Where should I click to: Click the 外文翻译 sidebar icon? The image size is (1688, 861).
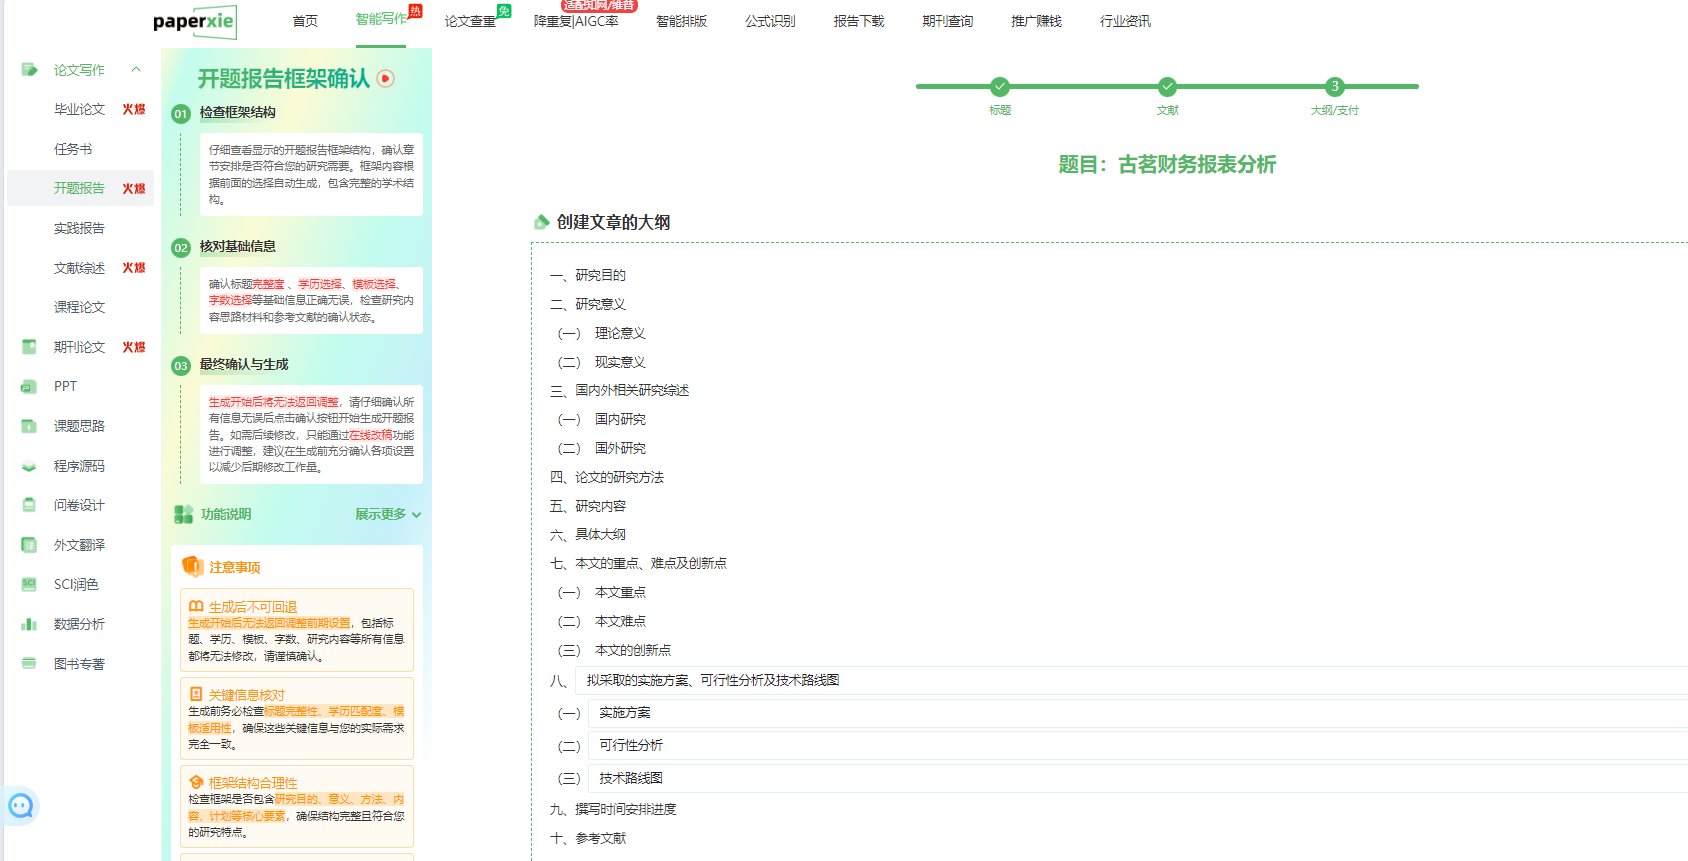(x=29, y=545)
